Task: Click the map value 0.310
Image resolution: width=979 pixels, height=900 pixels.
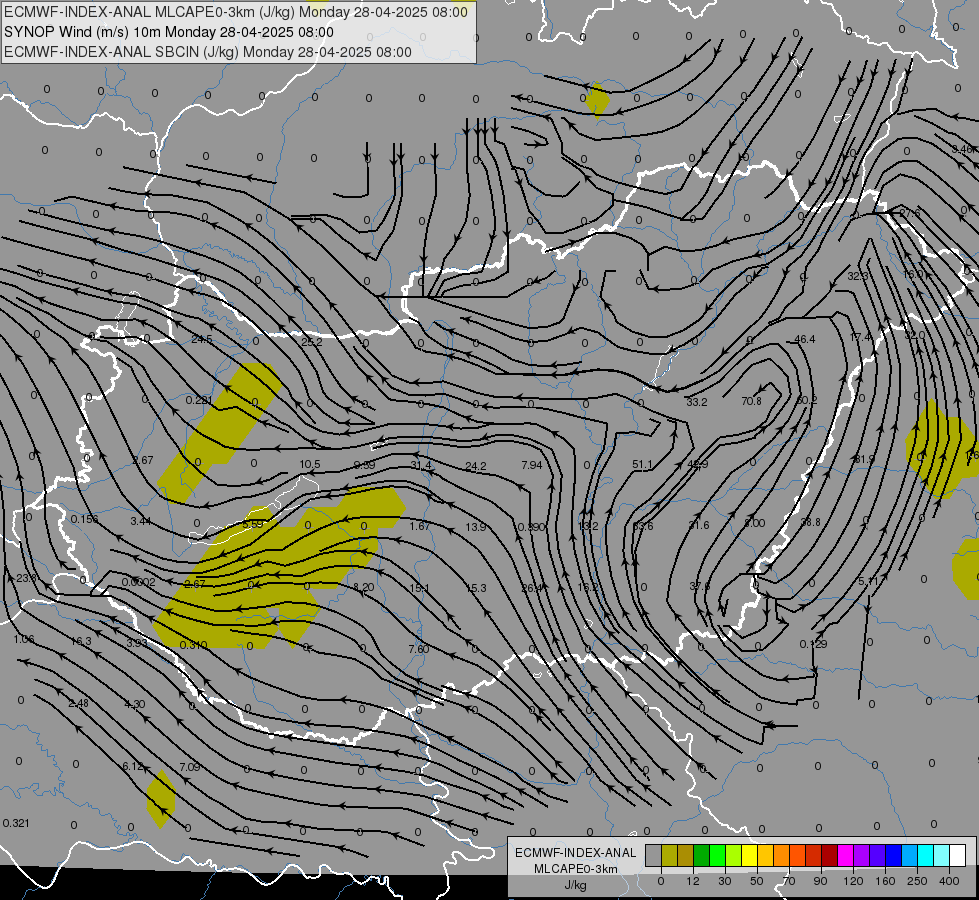Action: (194, 645)
